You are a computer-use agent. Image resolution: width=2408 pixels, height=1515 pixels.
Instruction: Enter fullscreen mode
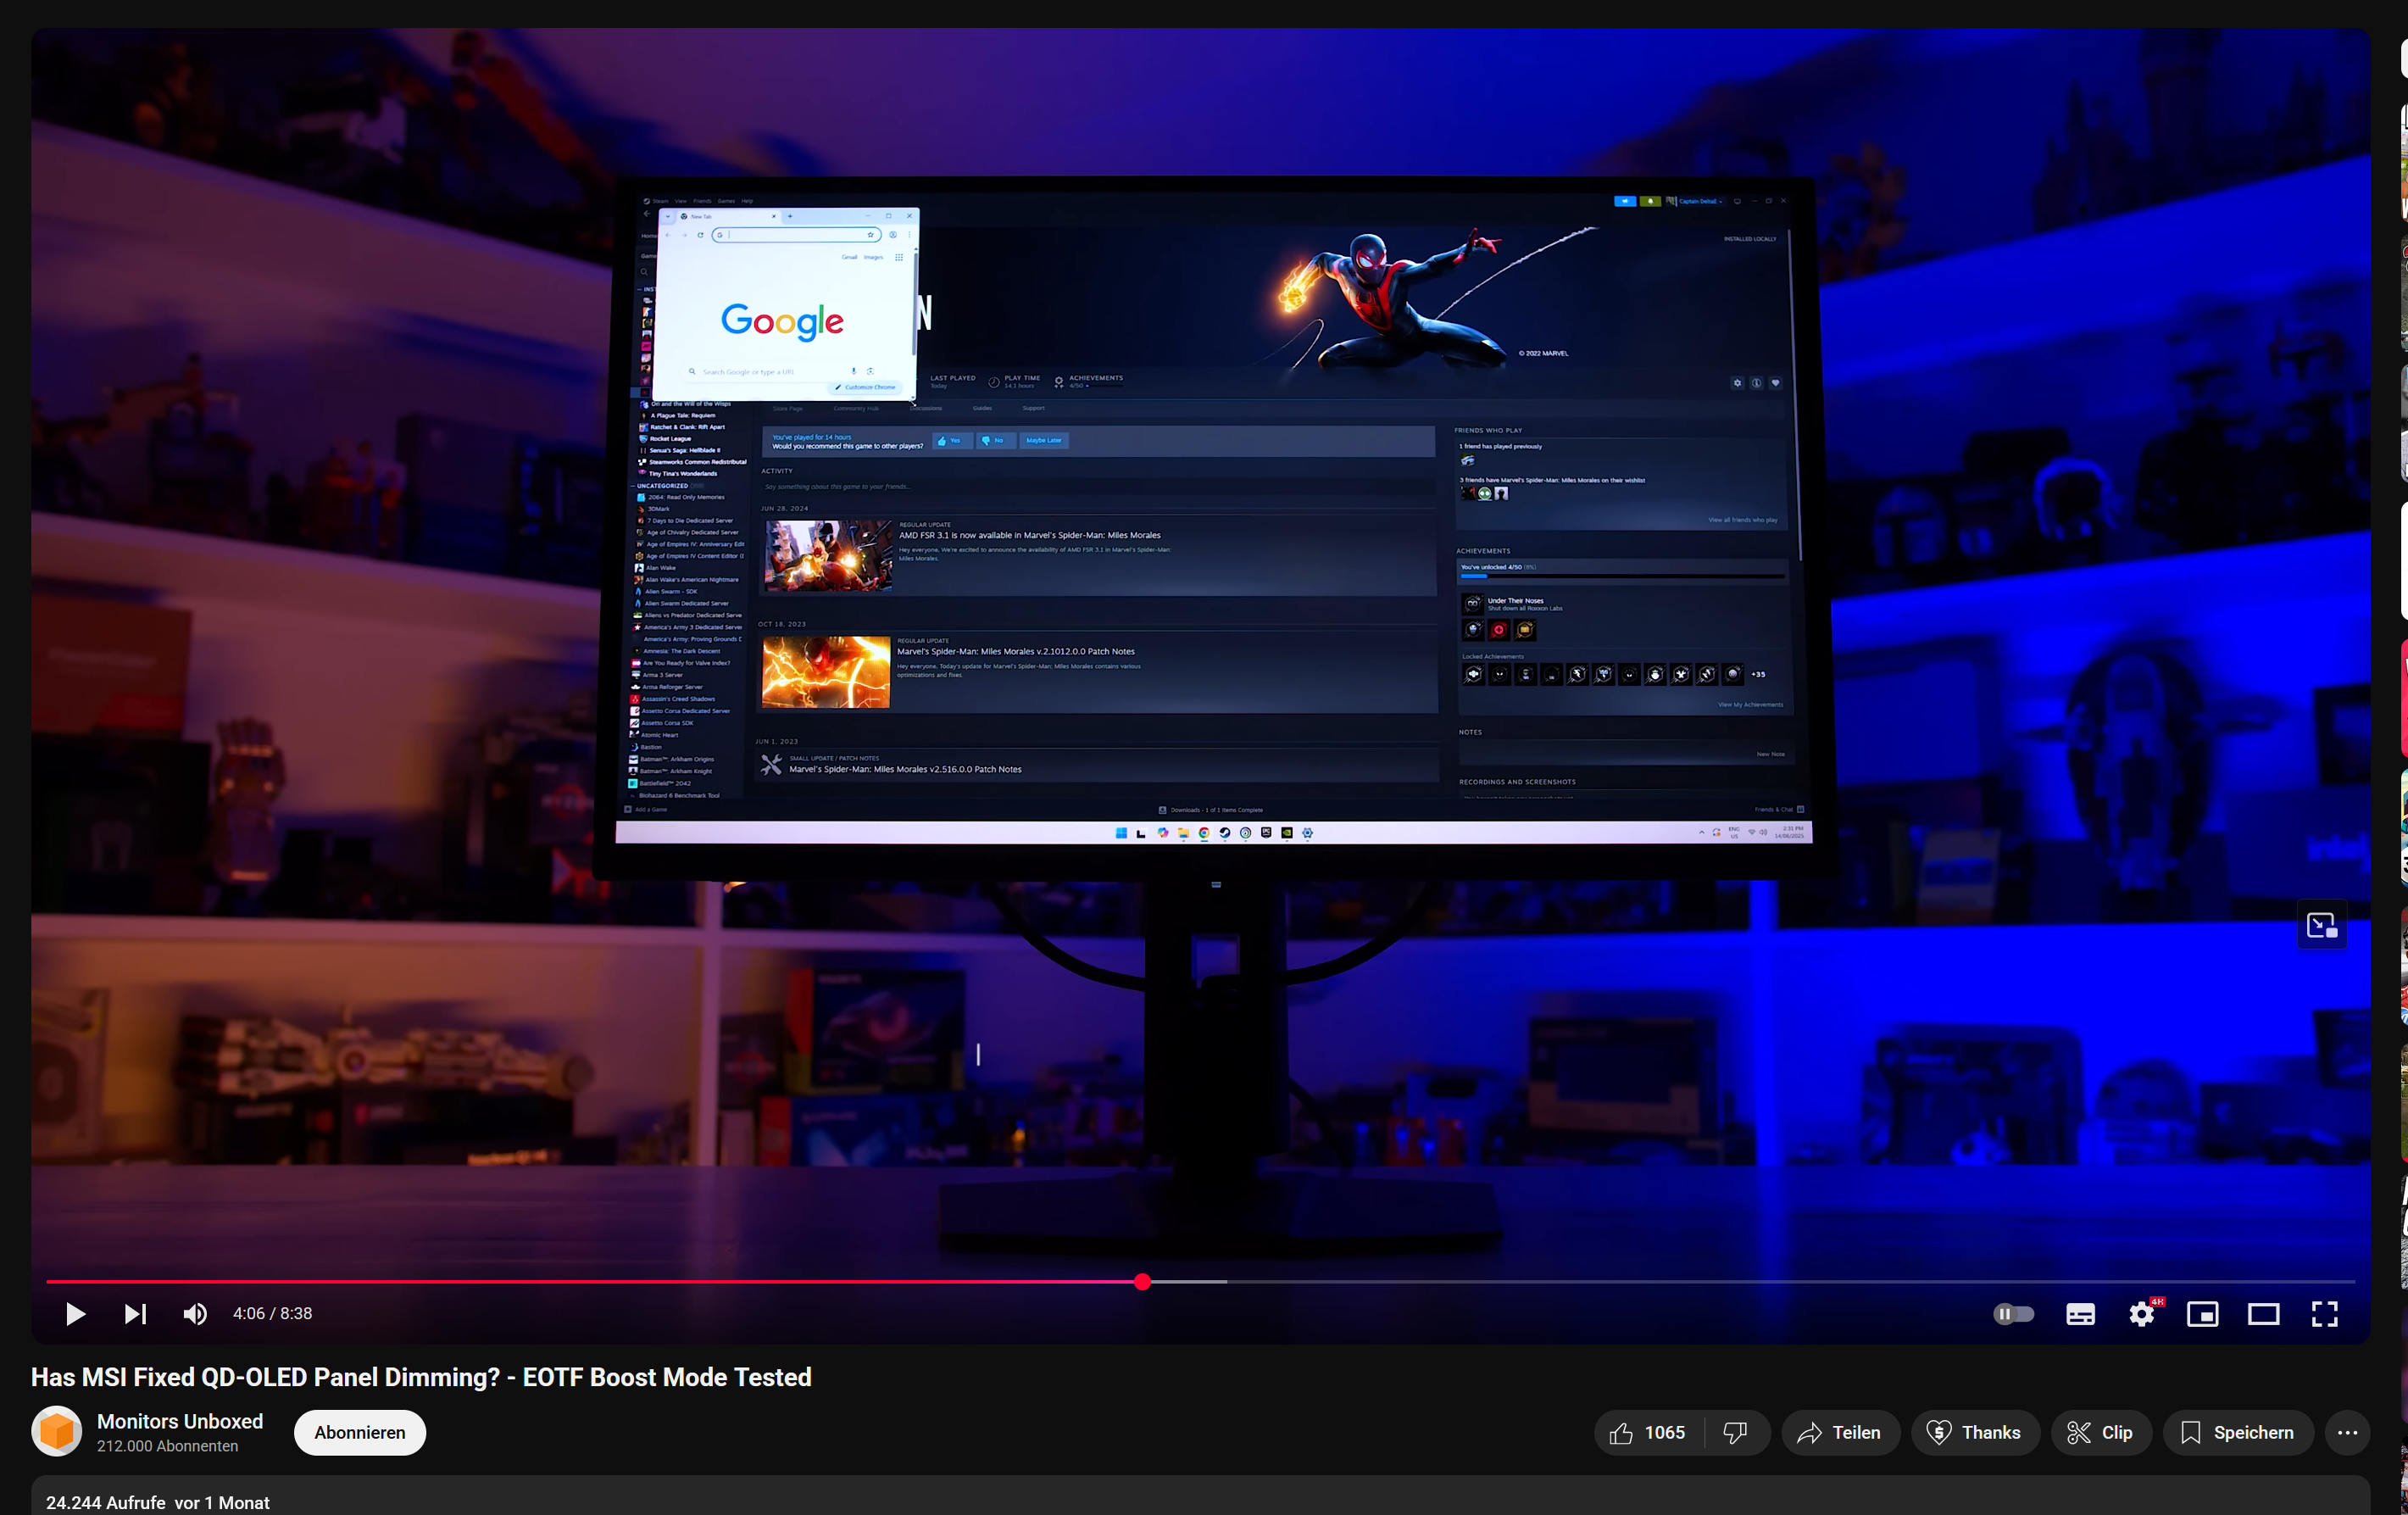2324,1313
